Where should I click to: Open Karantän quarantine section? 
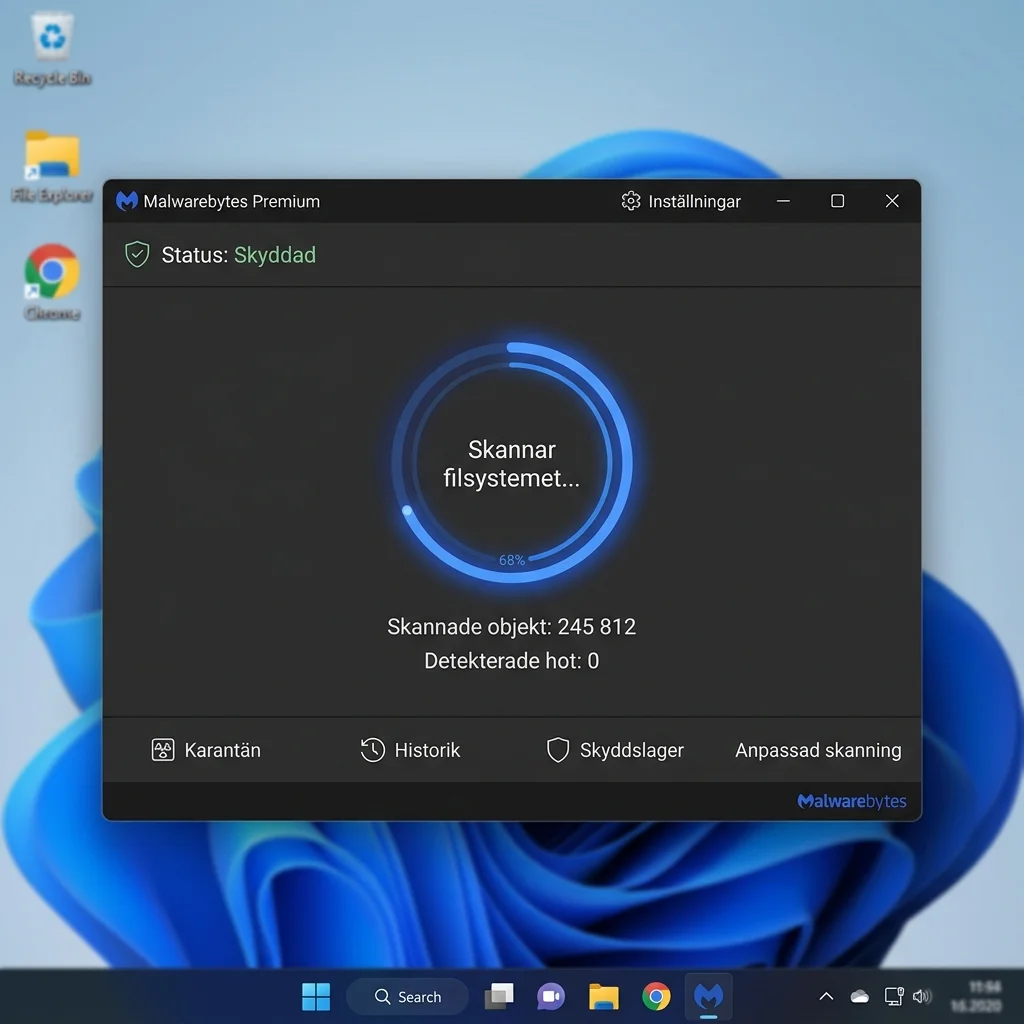[x=206, y=750]
